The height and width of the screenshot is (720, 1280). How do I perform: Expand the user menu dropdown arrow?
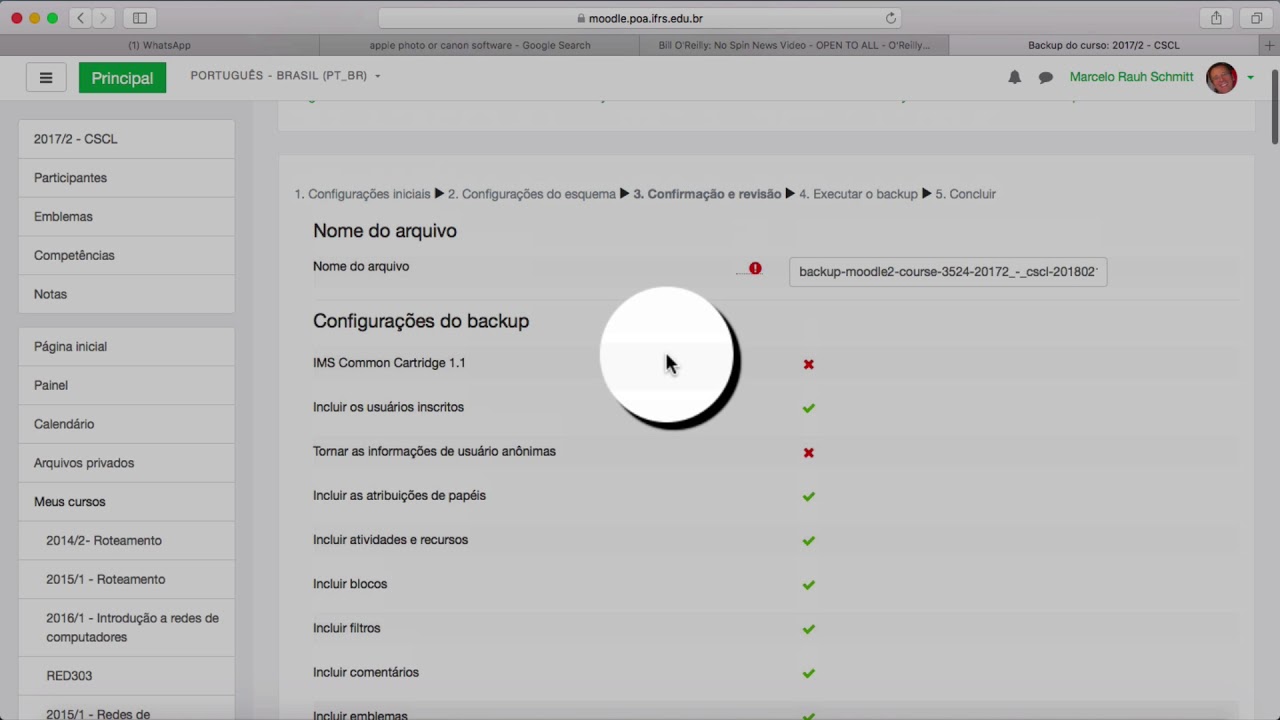[1250, 78]
